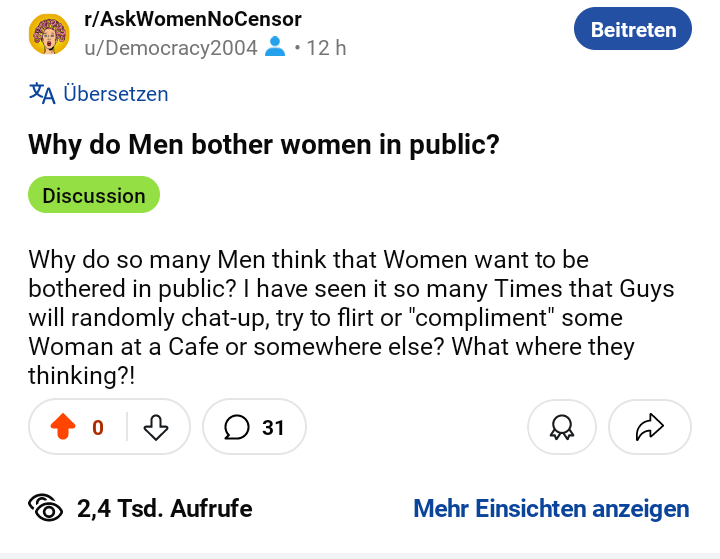This screenshot has height=559, width=720.
Task: Click the post body text paragraph
Action: coord(350,317)
